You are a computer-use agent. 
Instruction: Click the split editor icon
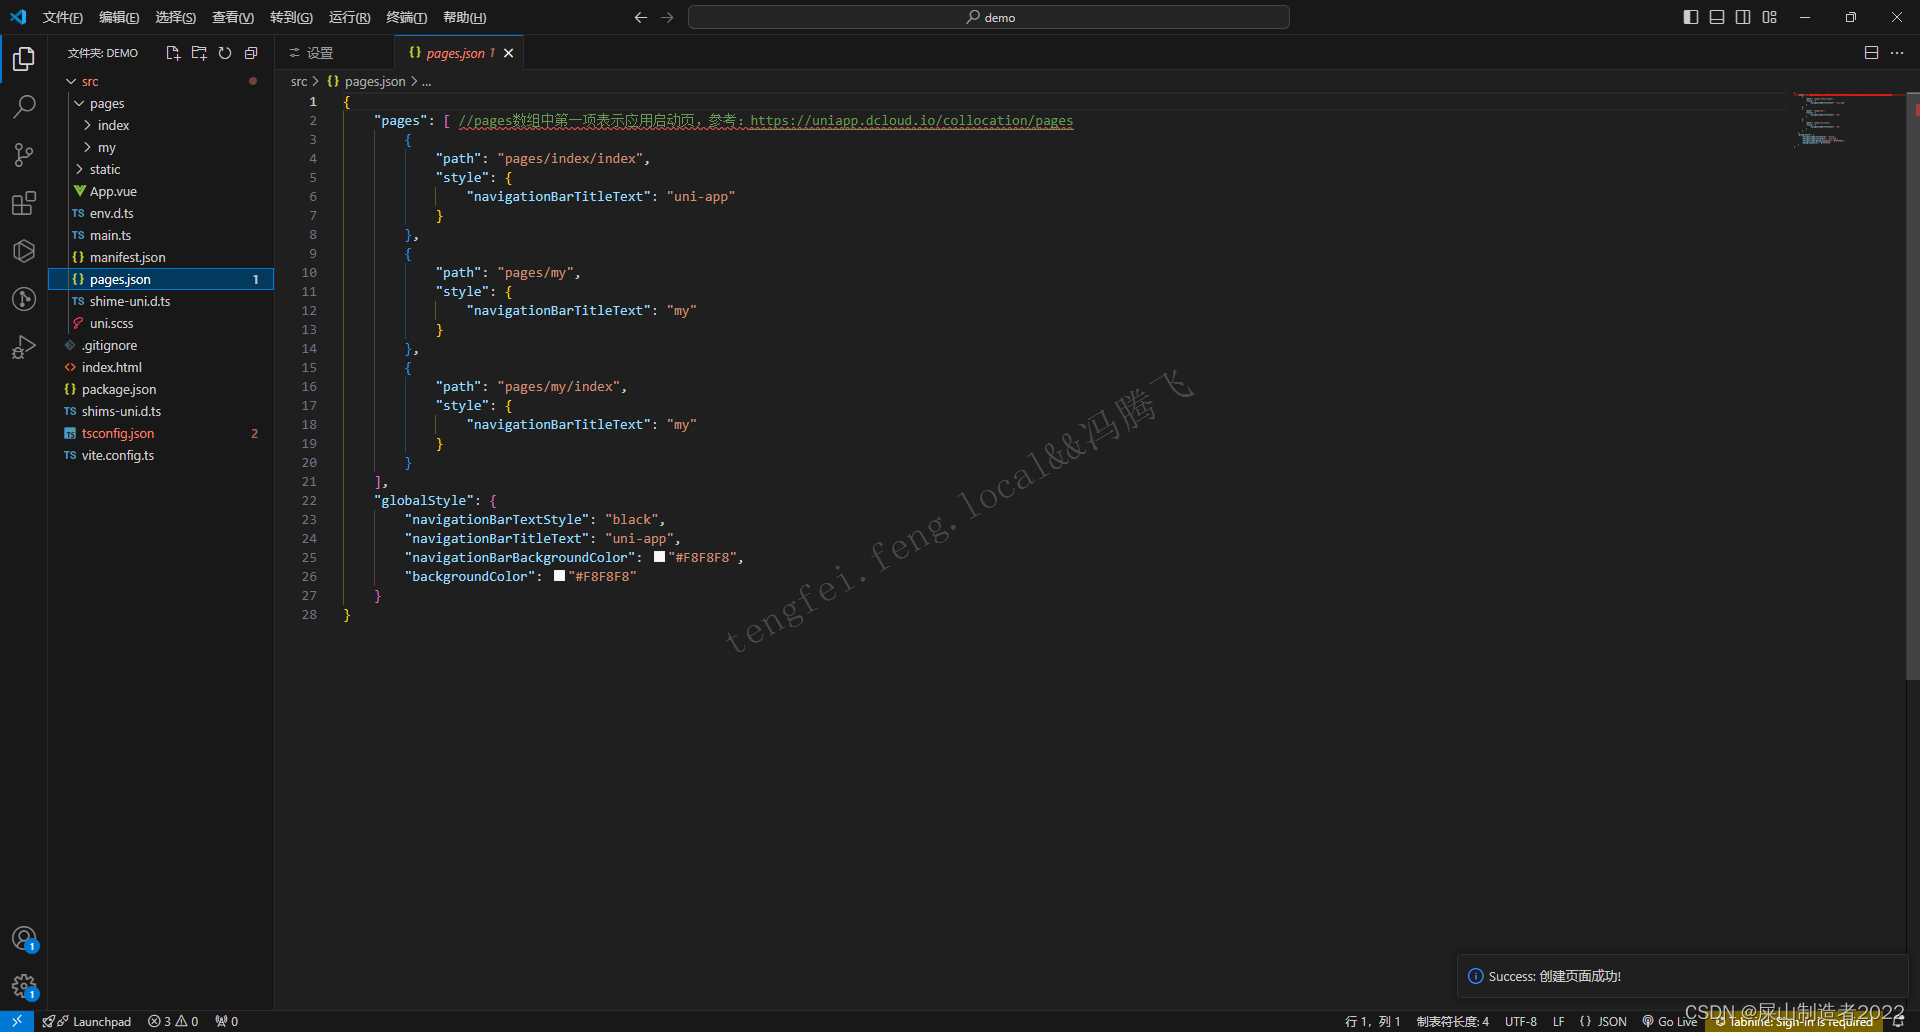[1871, 53]
